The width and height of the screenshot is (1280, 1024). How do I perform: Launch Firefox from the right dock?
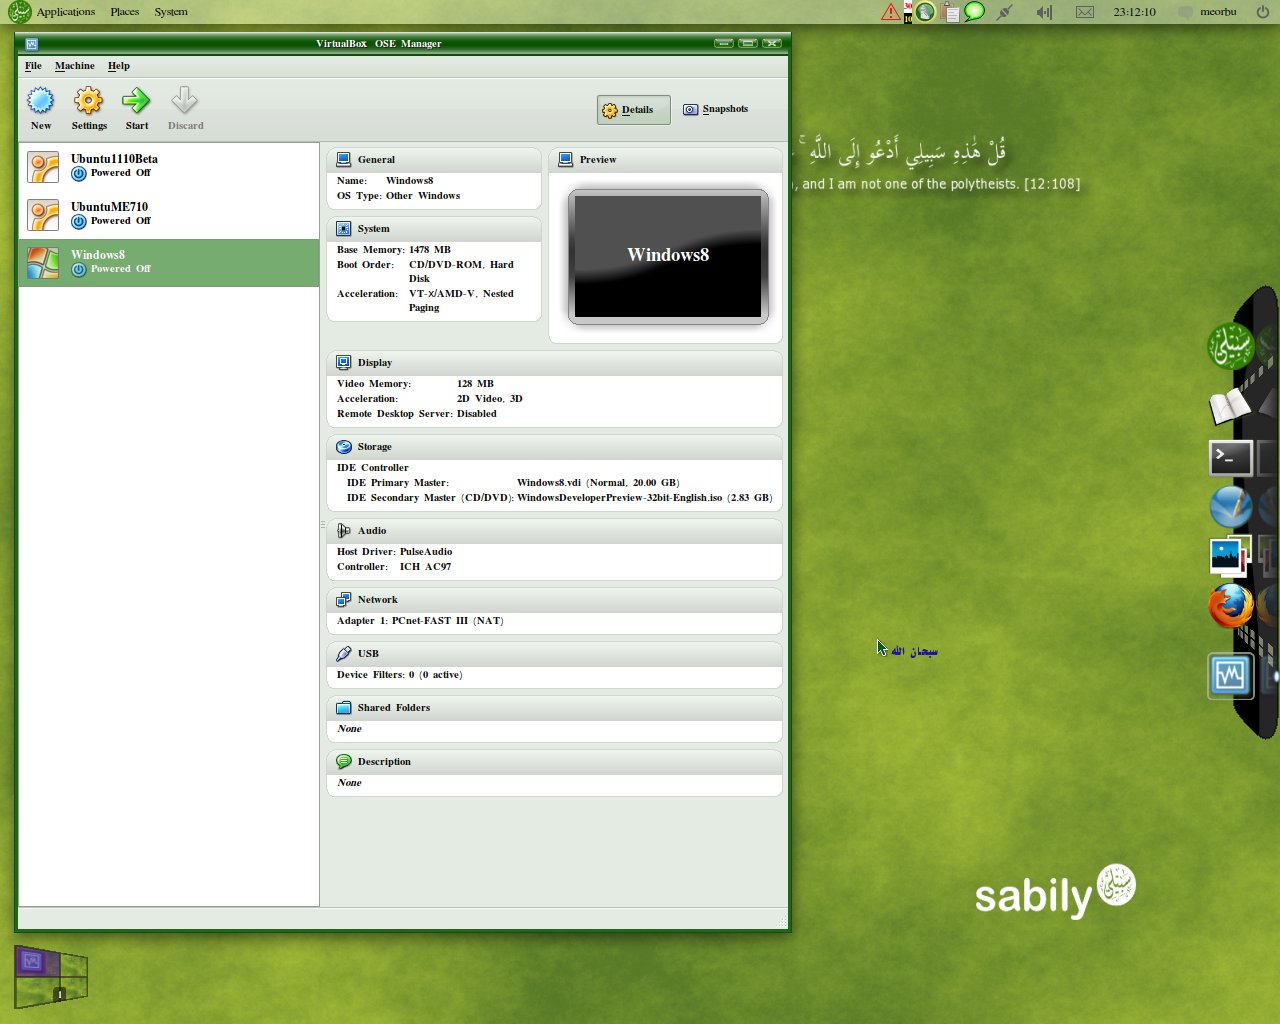tap(1229, 605)
